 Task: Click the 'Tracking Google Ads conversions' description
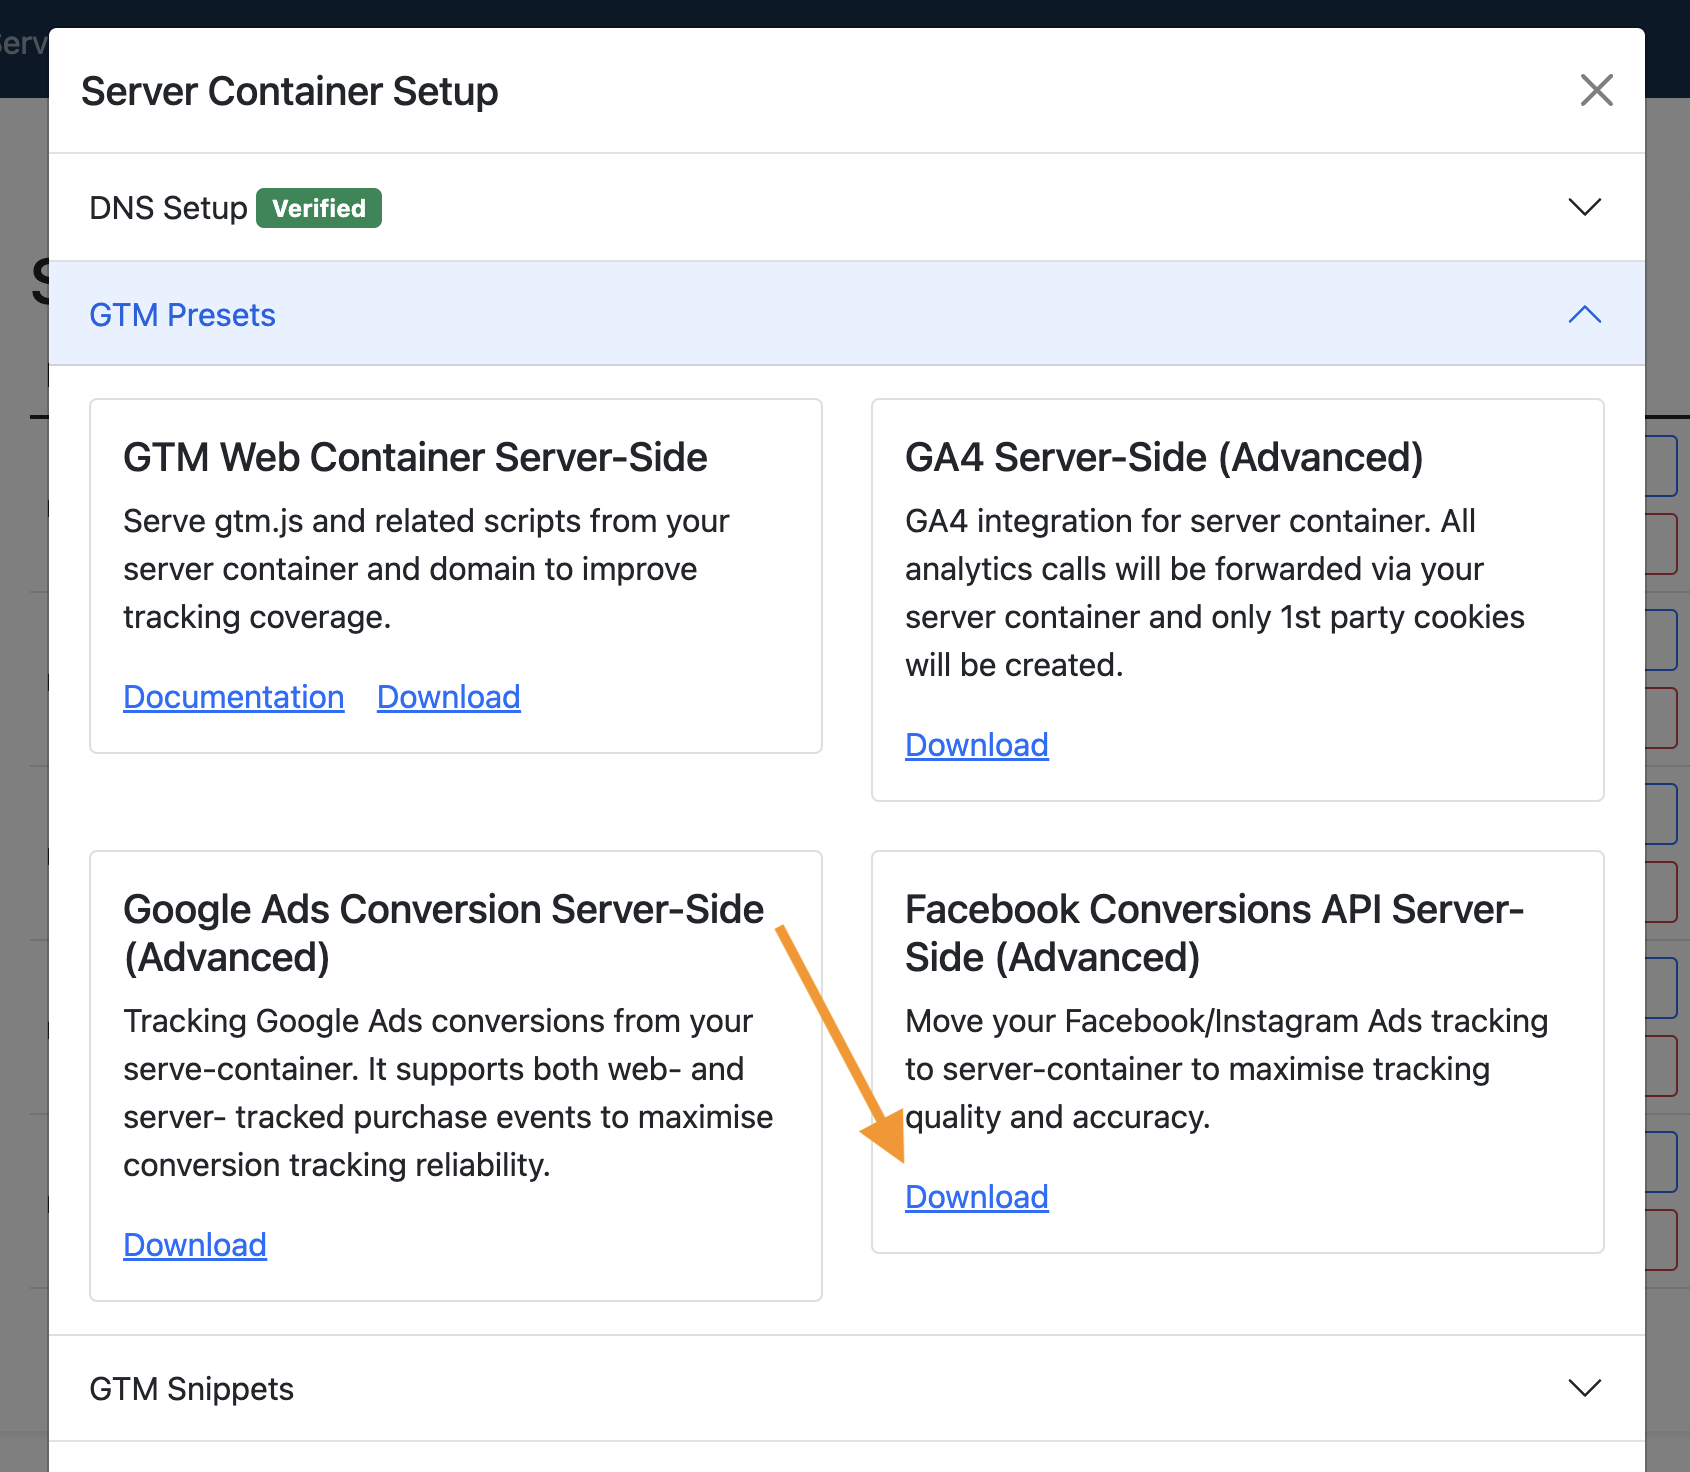pyautogui.click(x=448, y=1093)
